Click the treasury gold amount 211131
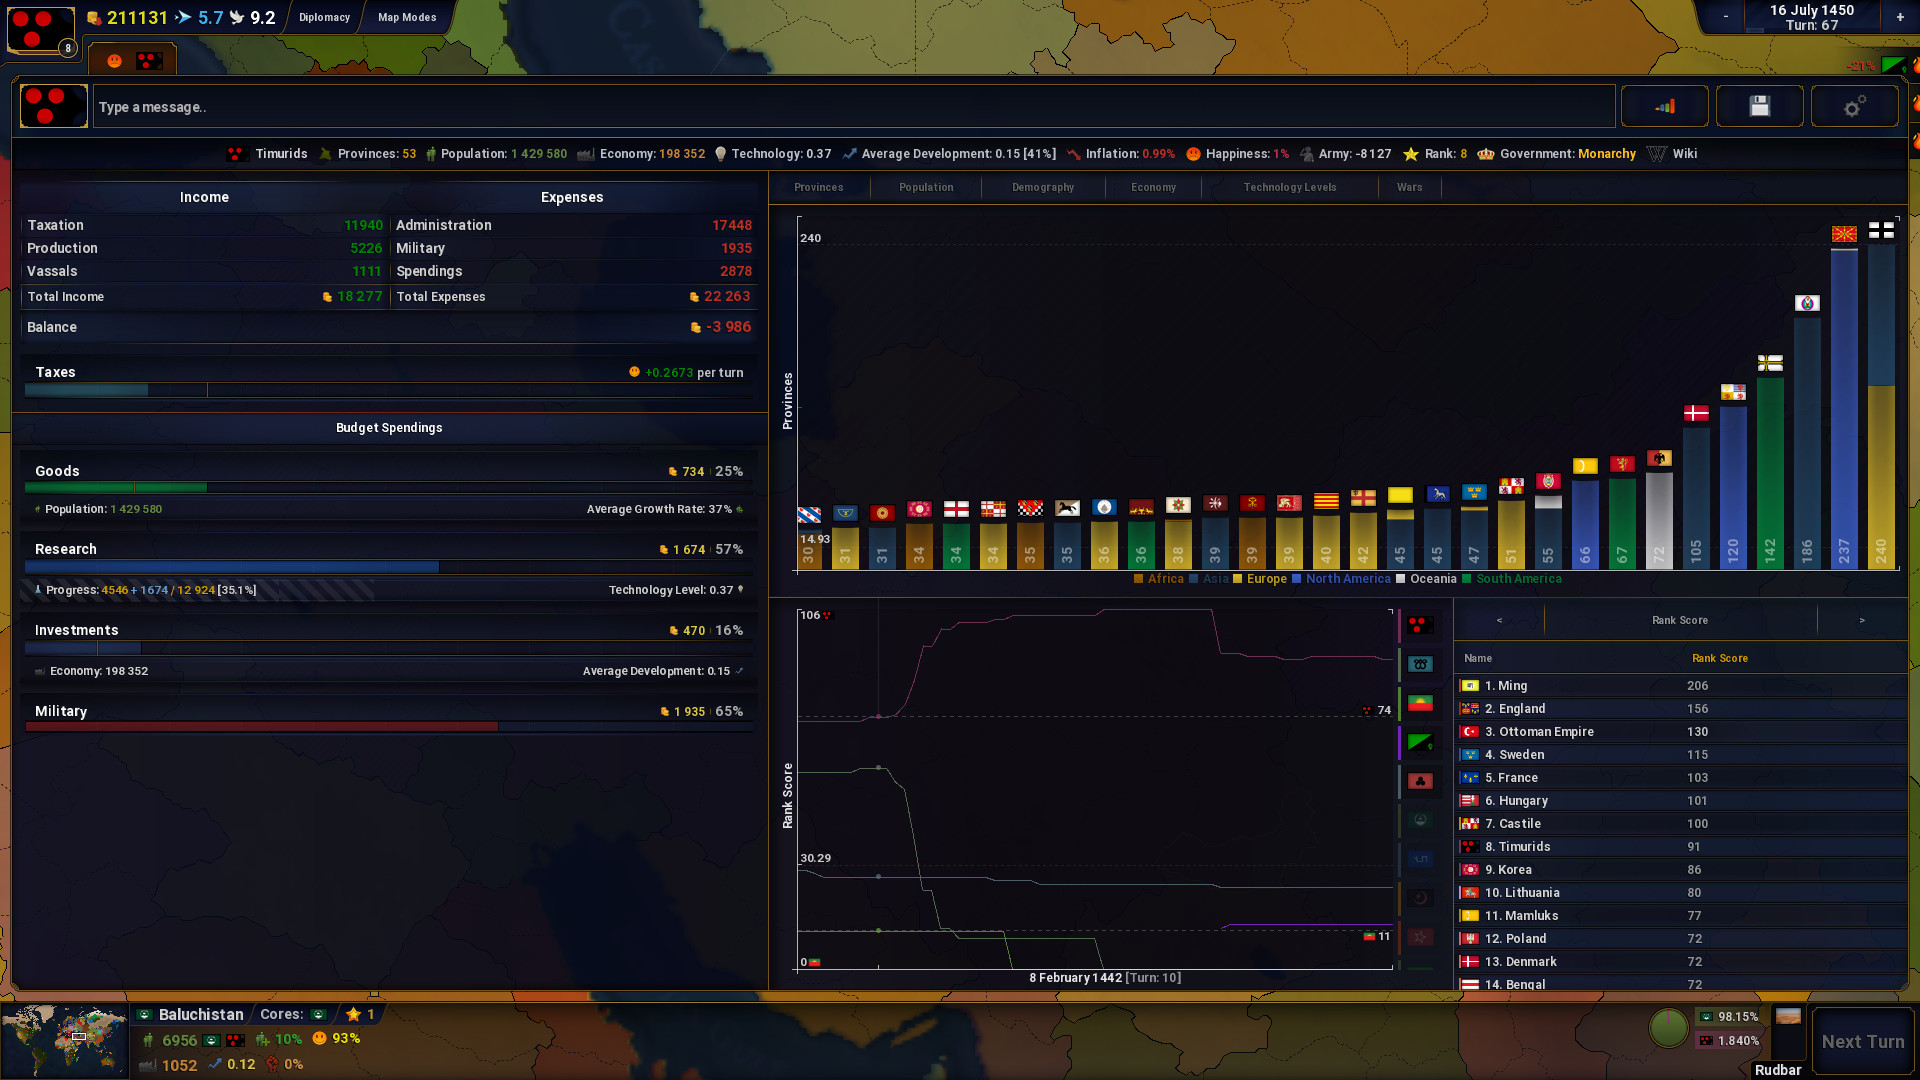Screen dimensions: 1920x1080 click(128, 18)
